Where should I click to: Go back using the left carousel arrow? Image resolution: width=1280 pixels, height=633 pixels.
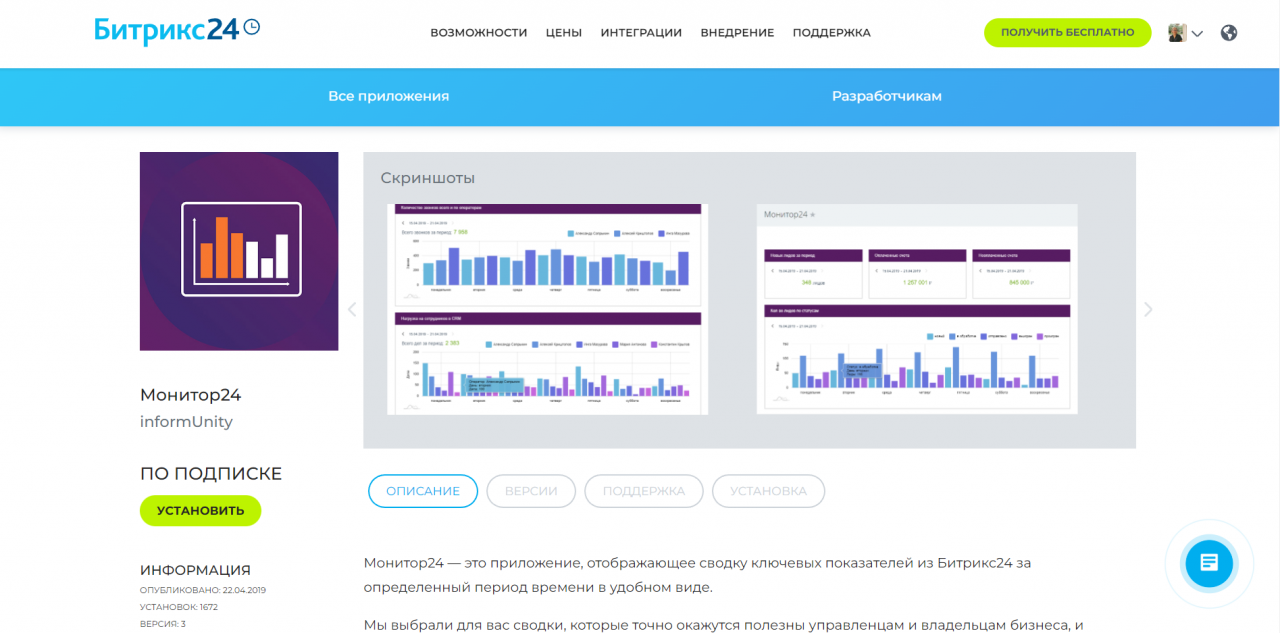click(x=351, y=309)
